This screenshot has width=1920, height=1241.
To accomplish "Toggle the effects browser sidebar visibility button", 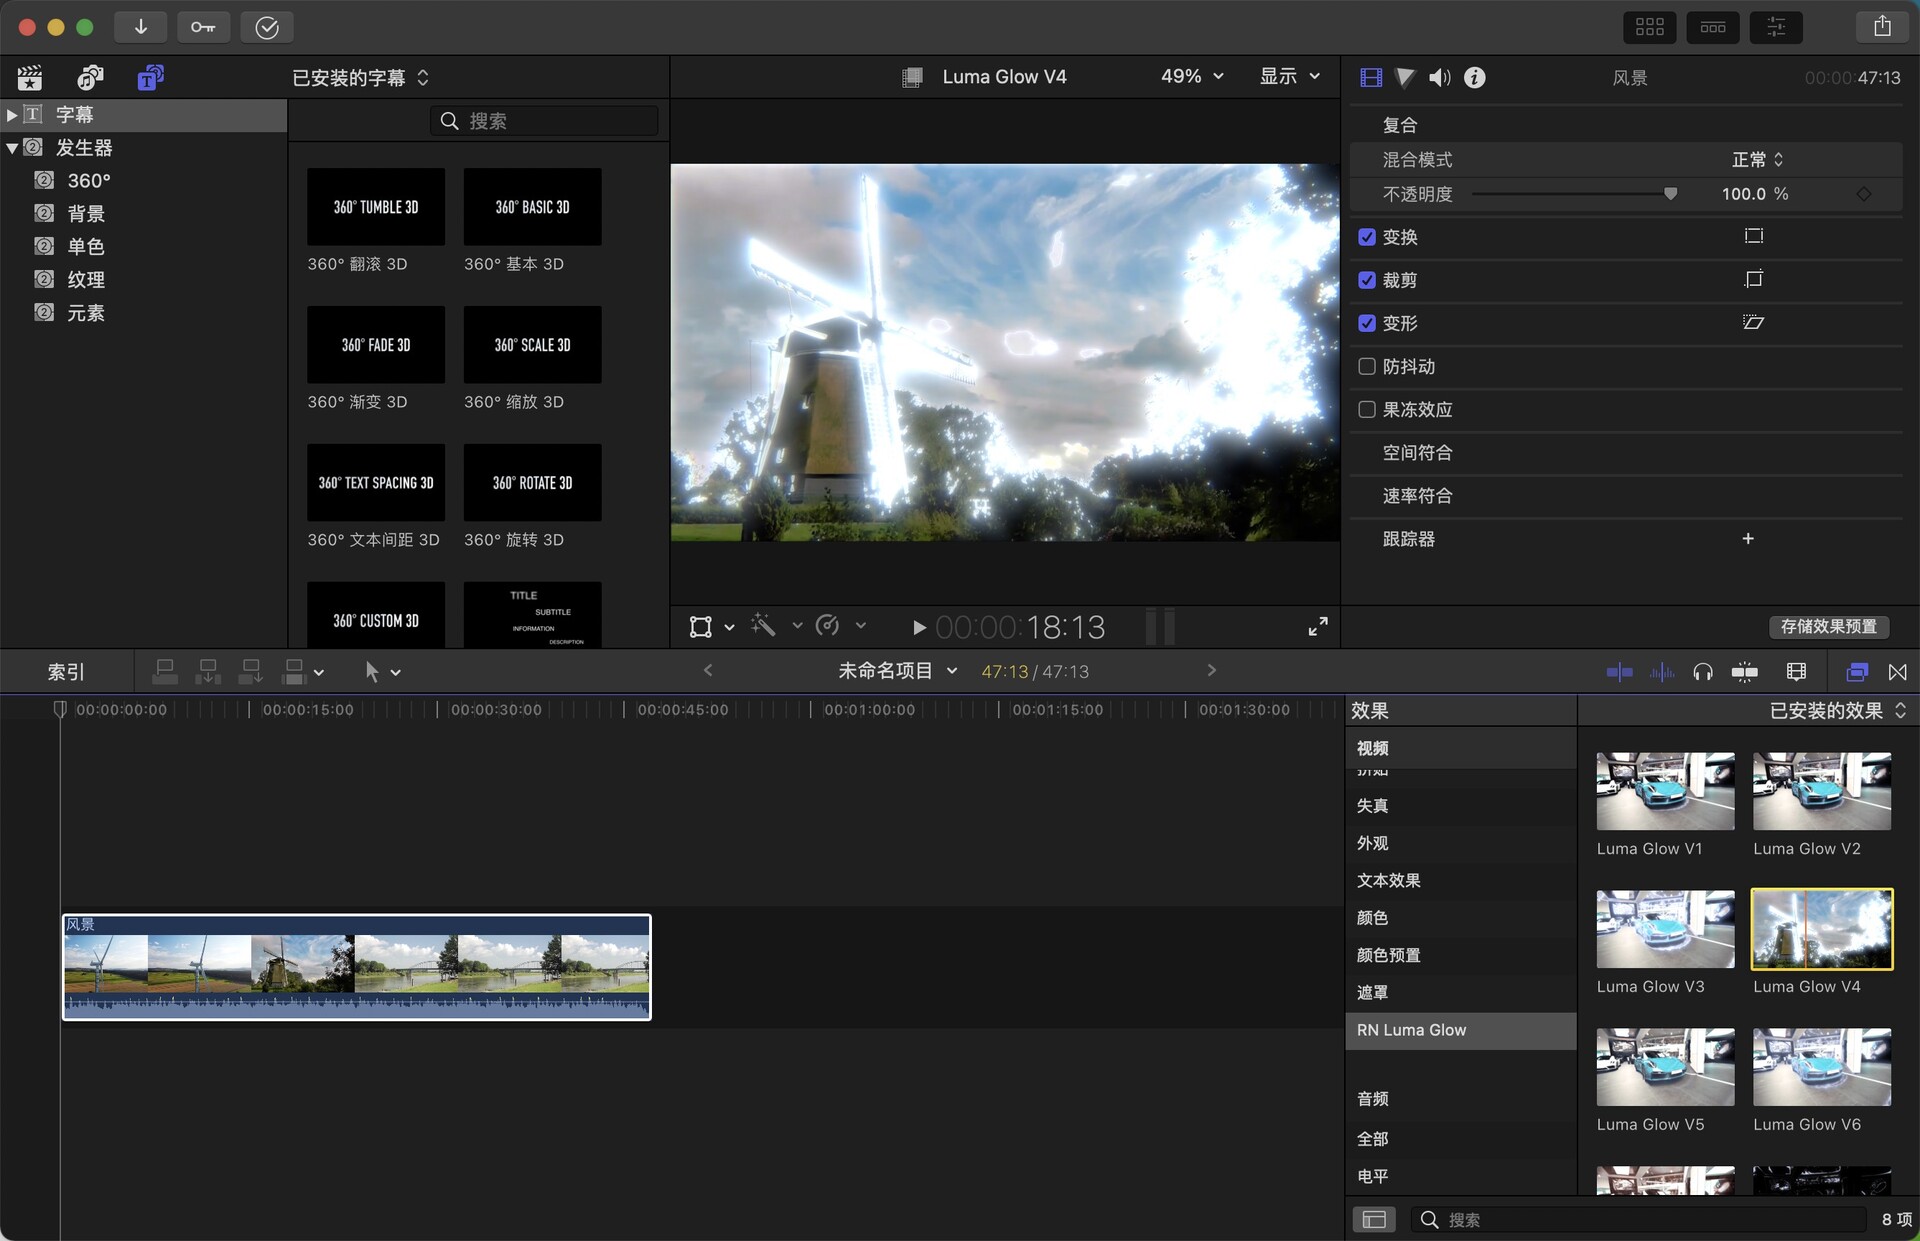I will click(x=1374, y=1219).
